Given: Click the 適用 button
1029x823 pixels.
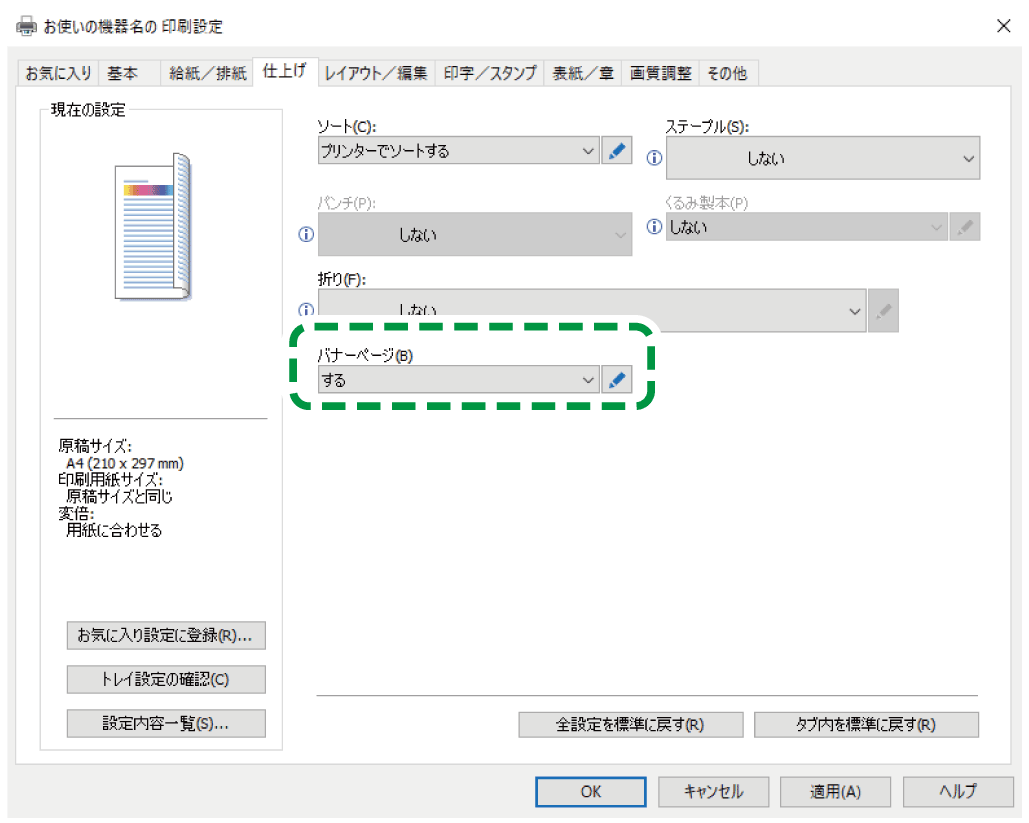Looking at the screenshot, I should pyautogui.click(x=835, y=791).
